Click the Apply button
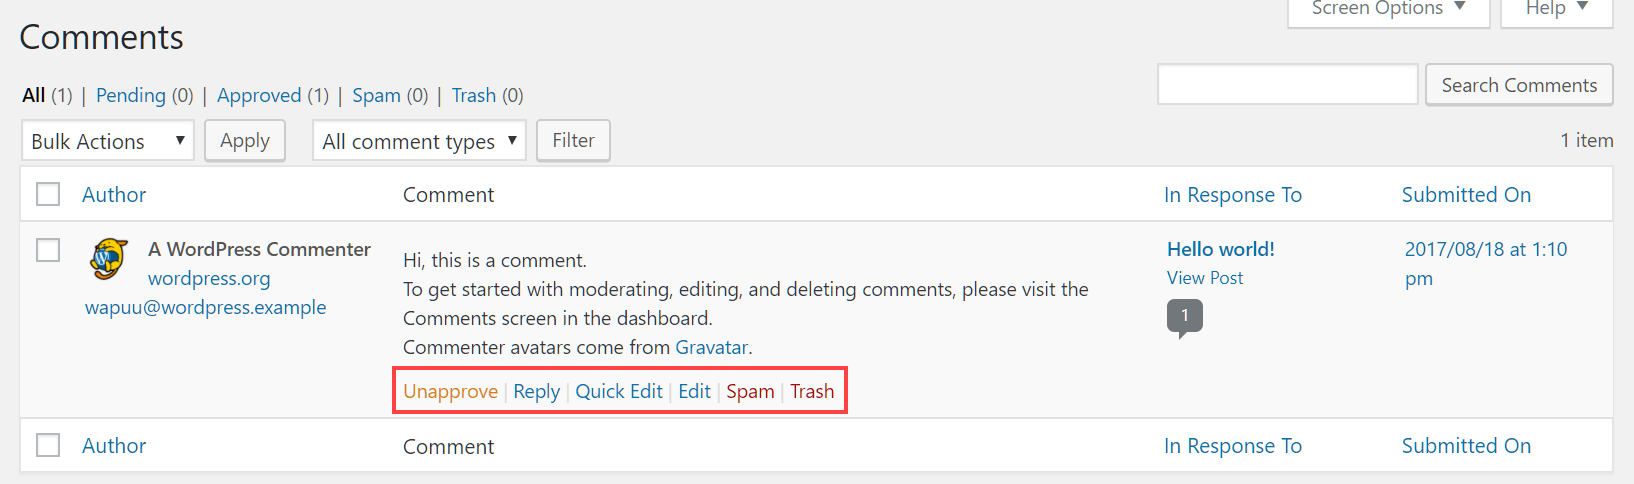The image size is (1634, 484). (245, 140)
